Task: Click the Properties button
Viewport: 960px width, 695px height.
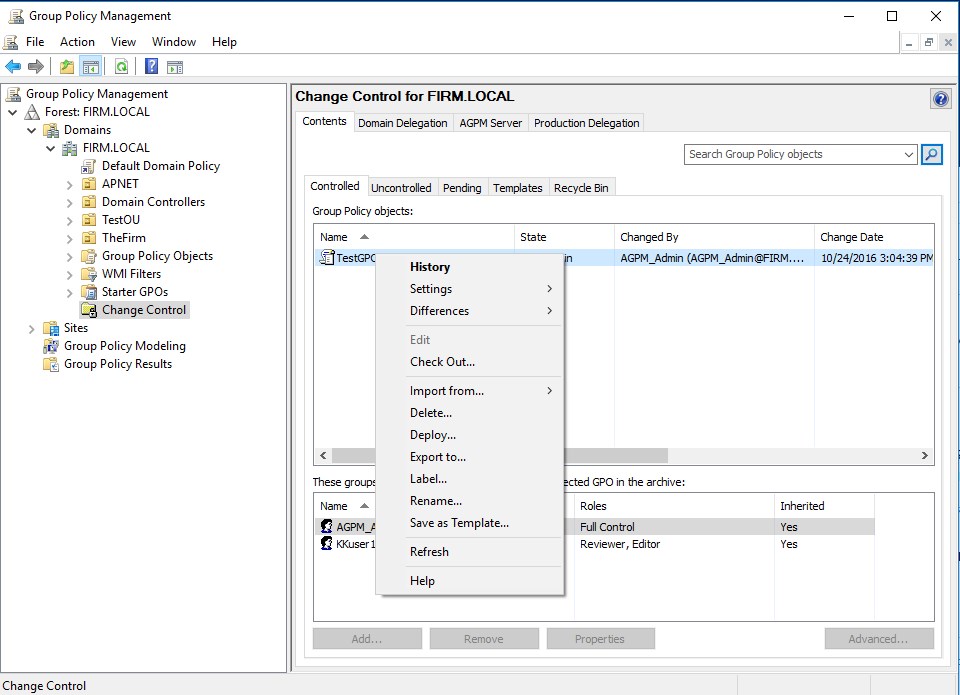Action: (x=600, y=639)
